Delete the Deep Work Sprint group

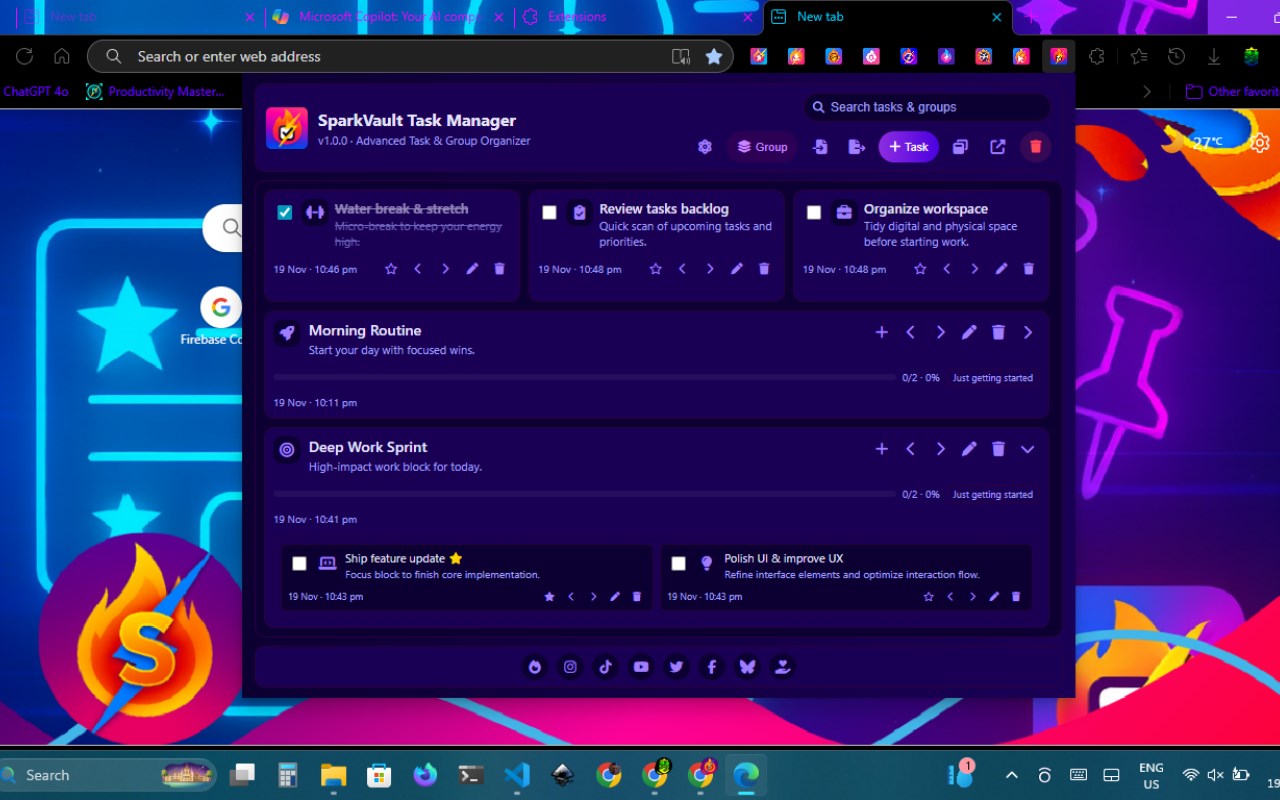(998, 449)
